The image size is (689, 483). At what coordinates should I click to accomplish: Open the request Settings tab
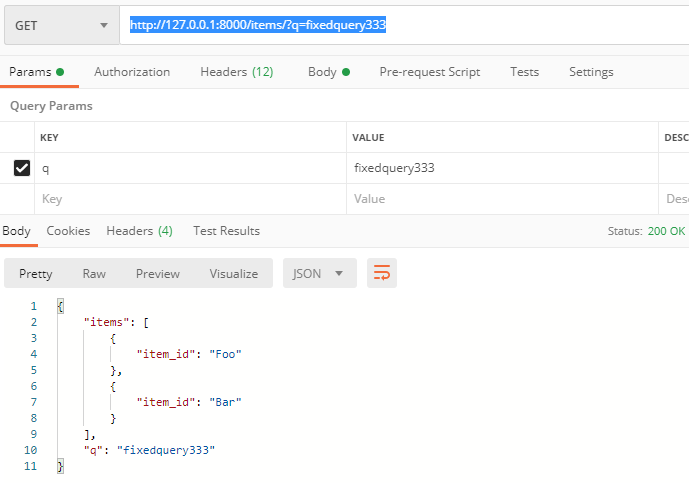click(591, 72)
